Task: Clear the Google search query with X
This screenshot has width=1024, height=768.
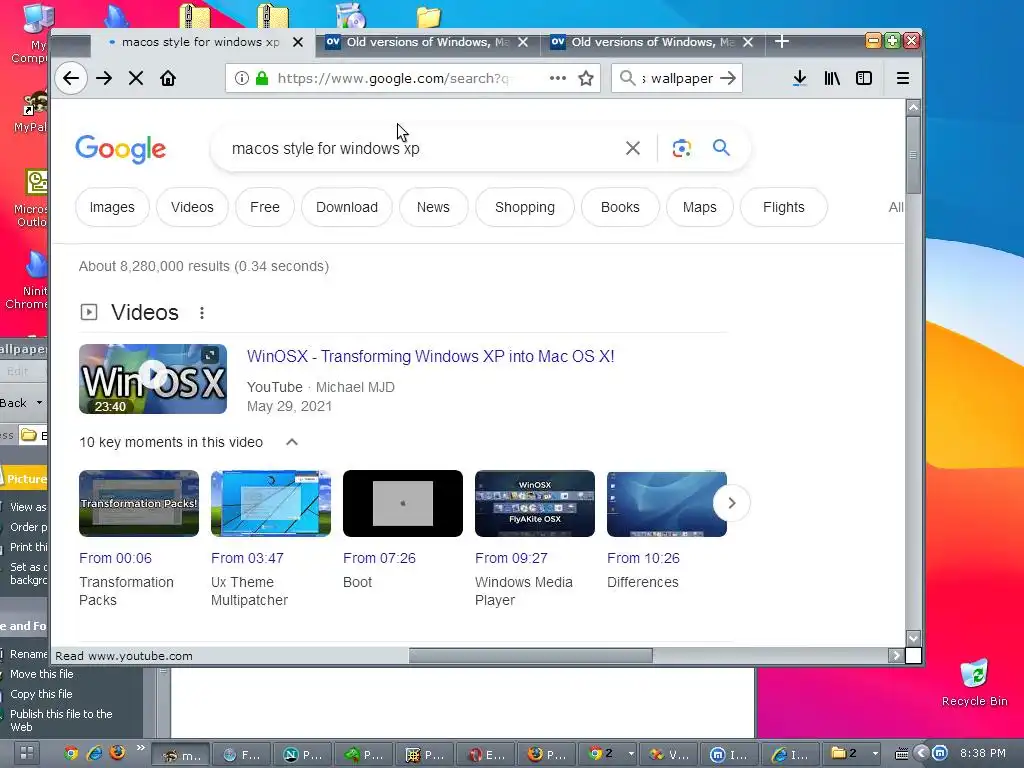Action: (x=633, y=148)
